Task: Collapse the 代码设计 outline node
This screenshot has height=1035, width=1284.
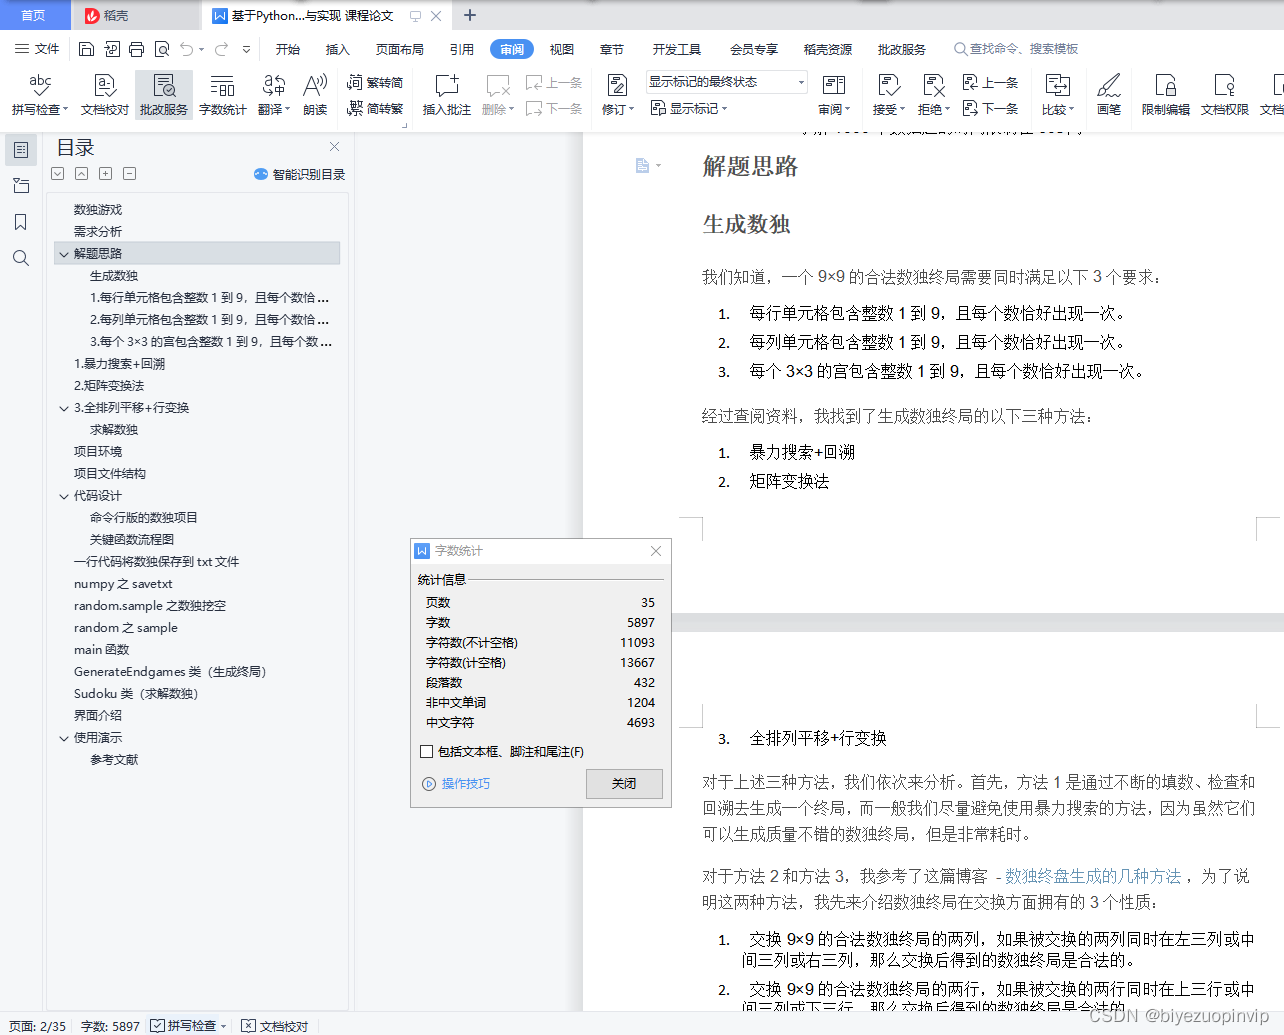Action: click(64, 496)
